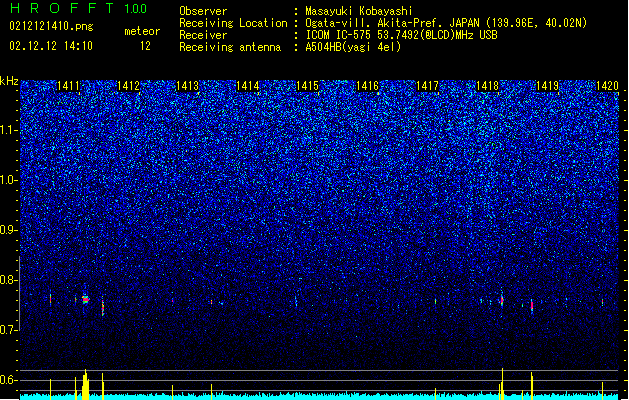Click the 1419 time marker
629x400 pixels.
coord(547,86)
